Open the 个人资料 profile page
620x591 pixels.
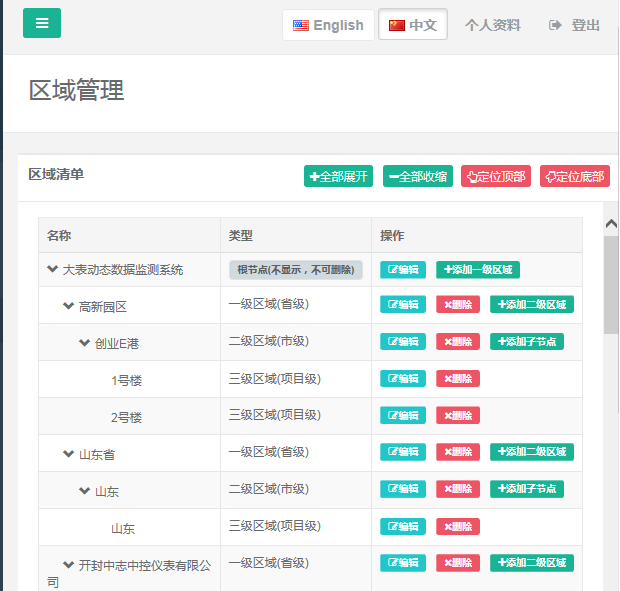point(493,25)
